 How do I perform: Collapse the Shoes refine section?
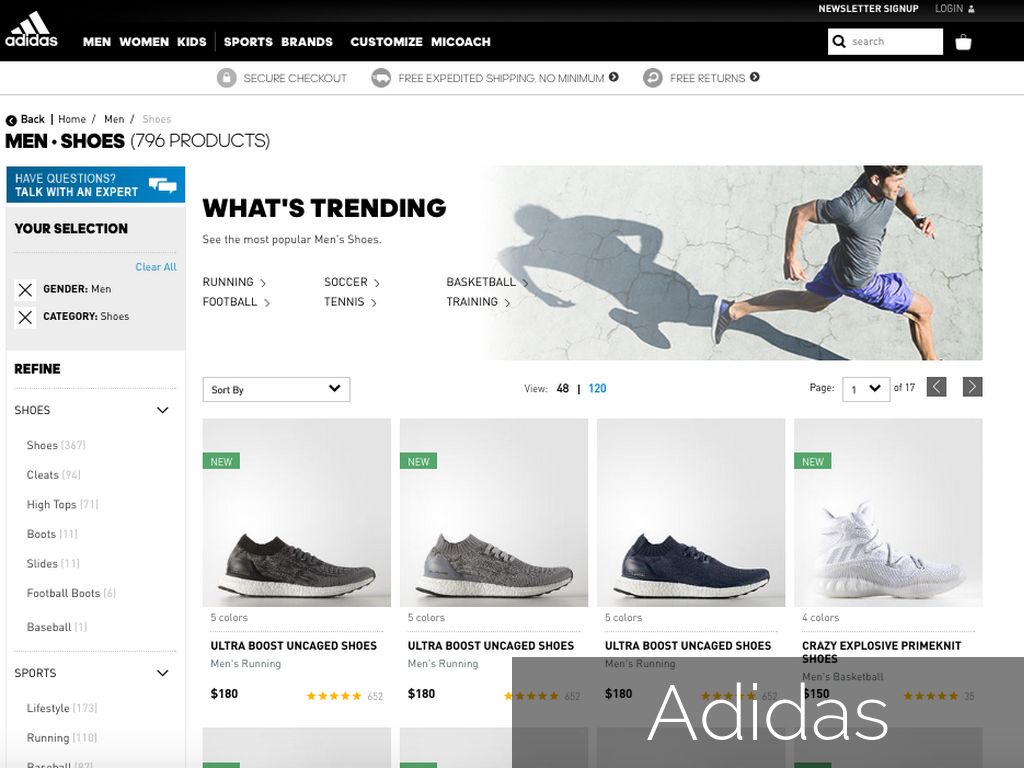[x=163, y=410]
